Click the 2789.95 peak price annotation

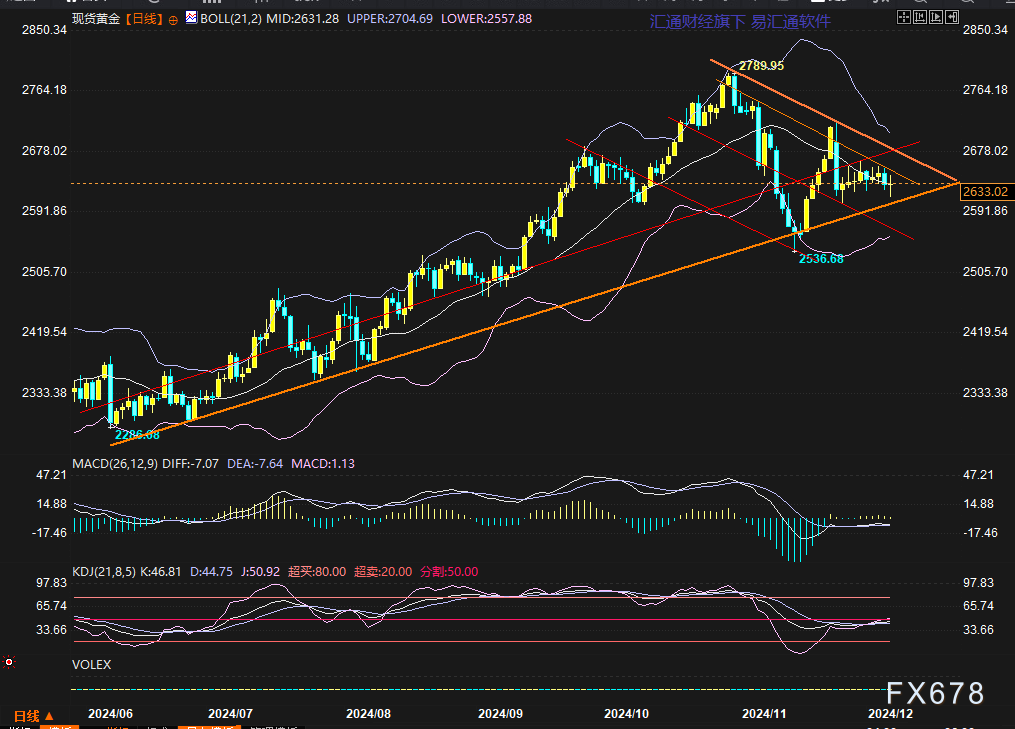(x=761, y=65)
